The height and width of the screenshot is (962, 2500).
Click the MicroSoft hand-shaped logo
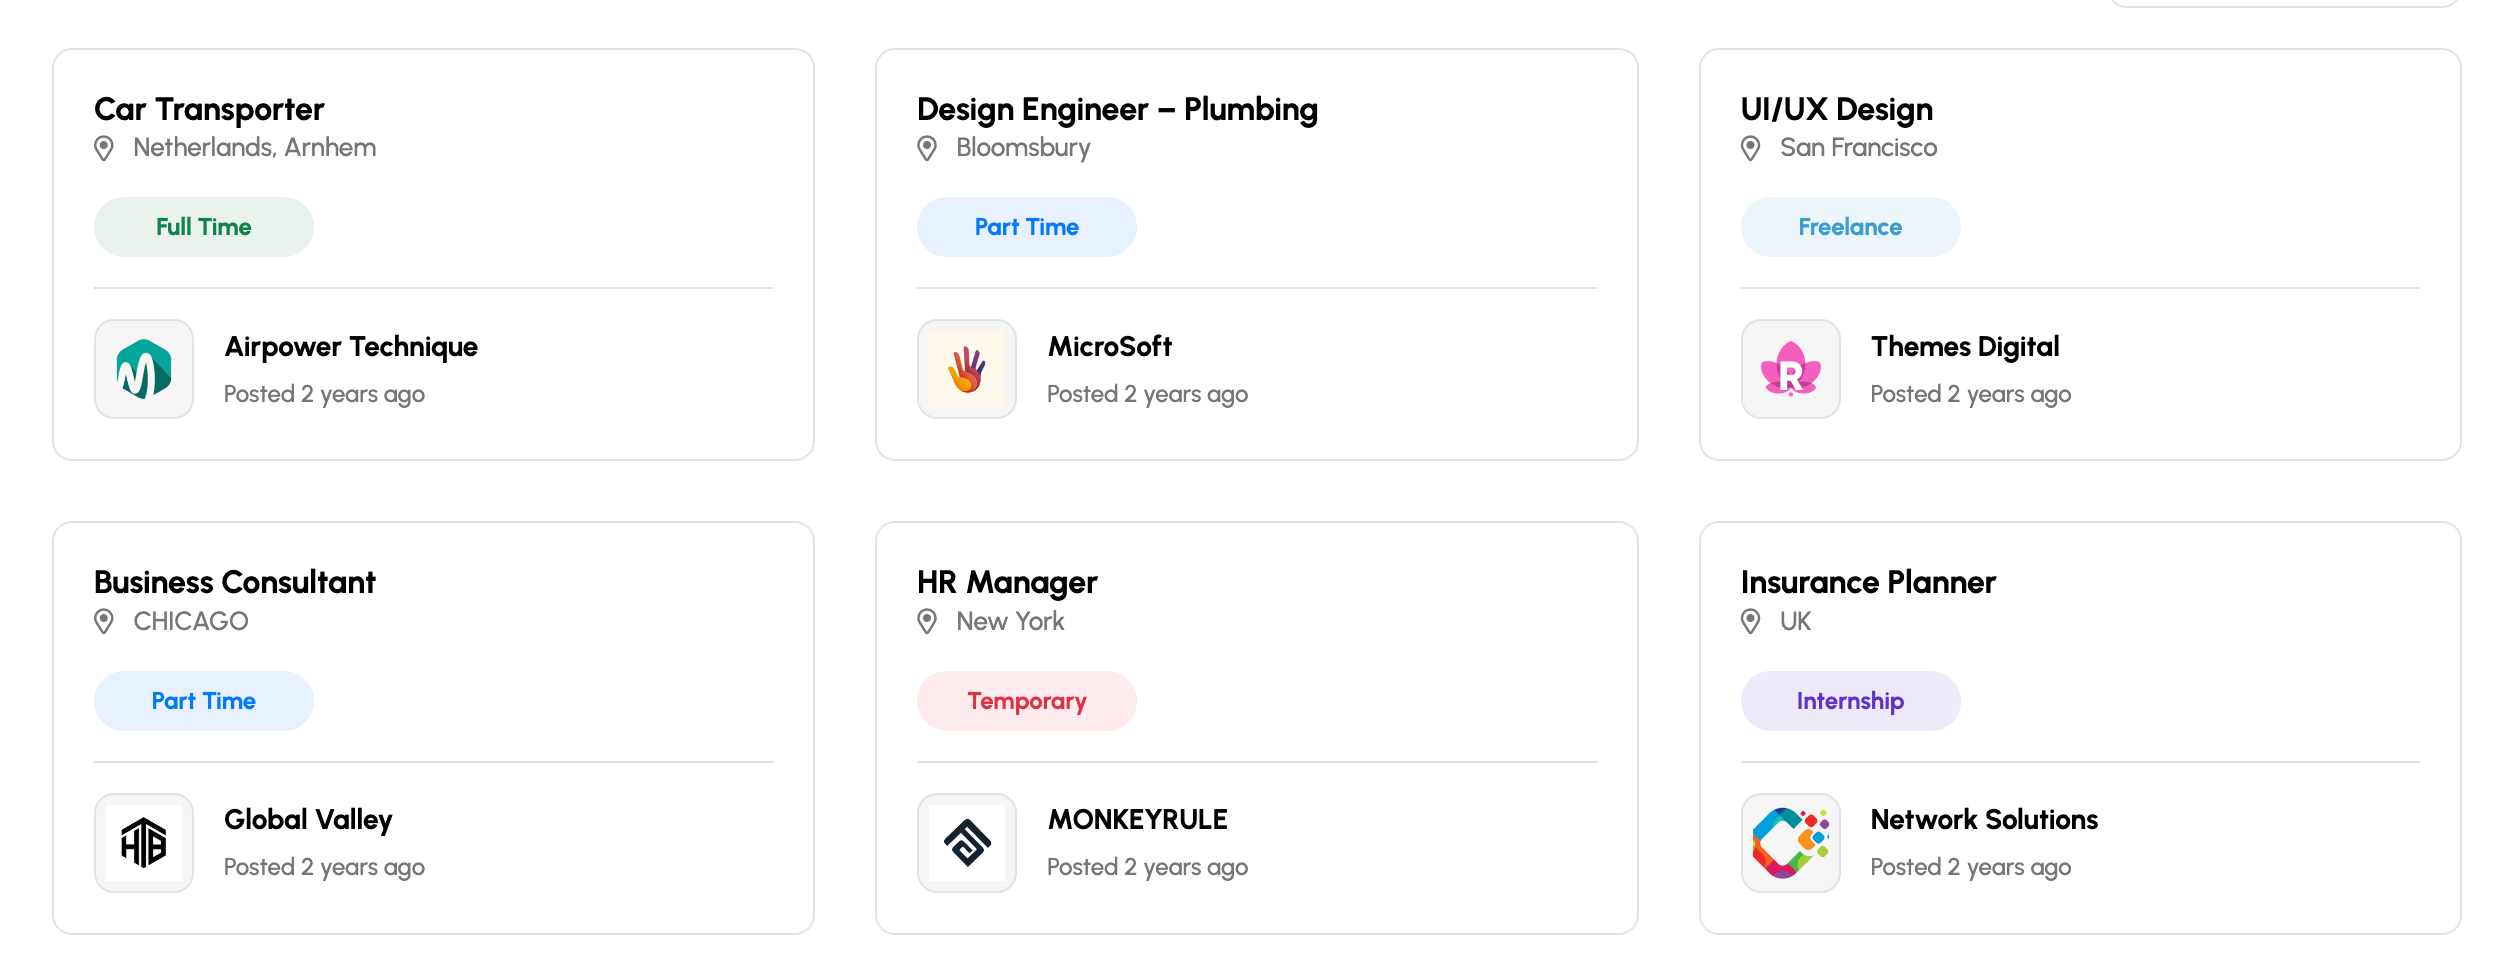coord(966,369)
